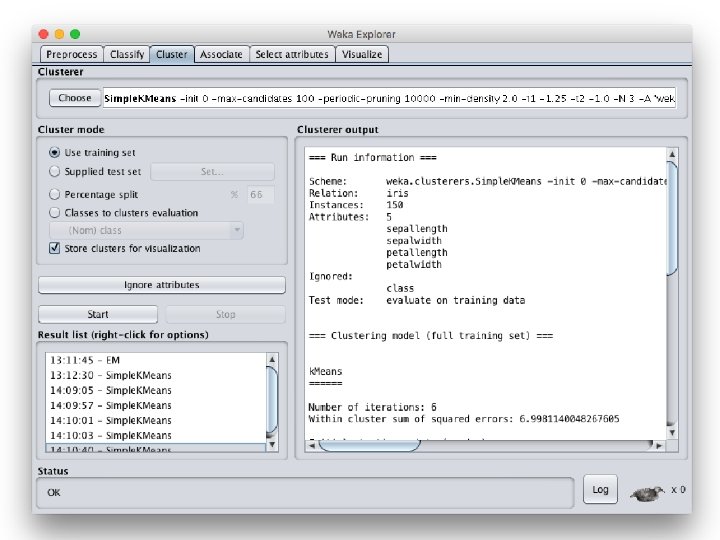Select the 13:12:30 - SimpleKMeans result

pos(156,375)
